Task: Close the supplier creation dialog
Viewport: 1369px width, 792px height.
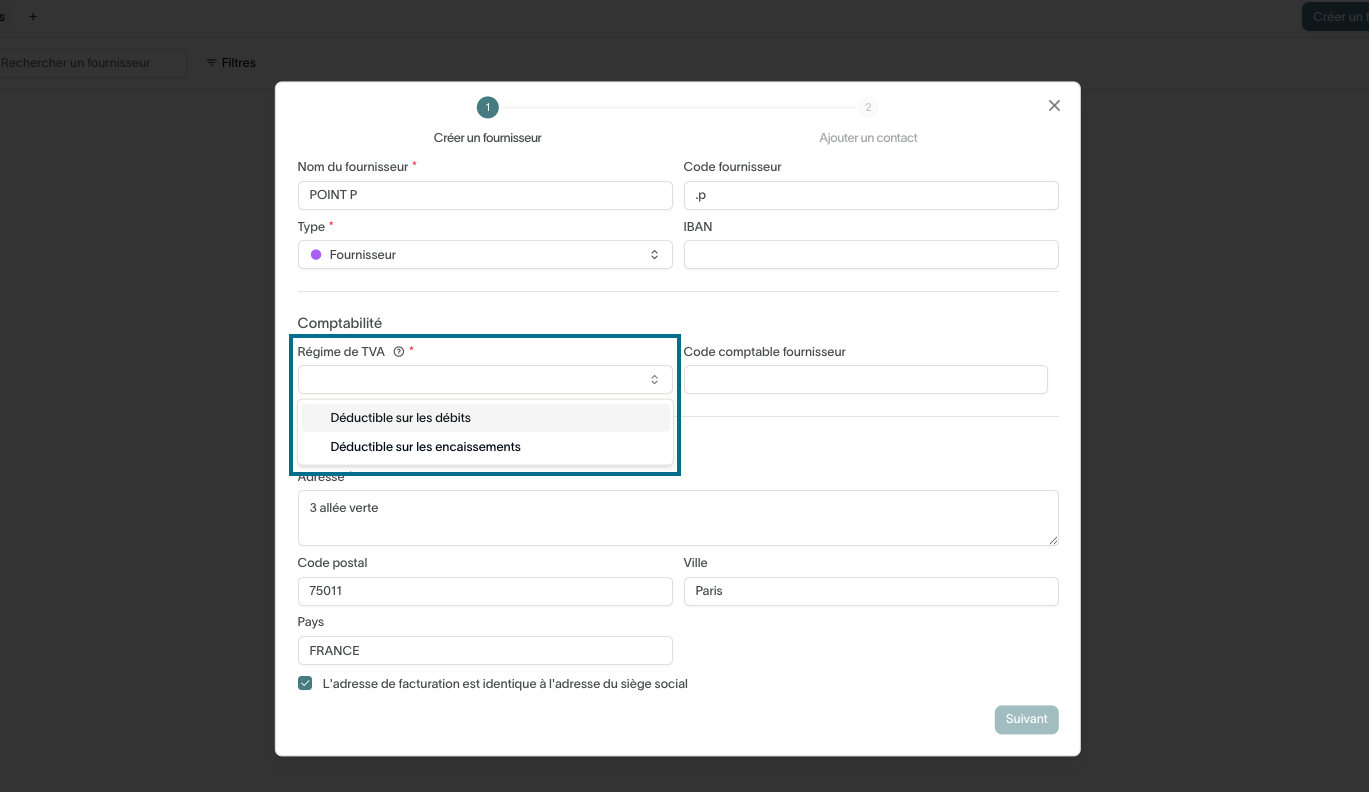Action: (x=1054, y=106)
